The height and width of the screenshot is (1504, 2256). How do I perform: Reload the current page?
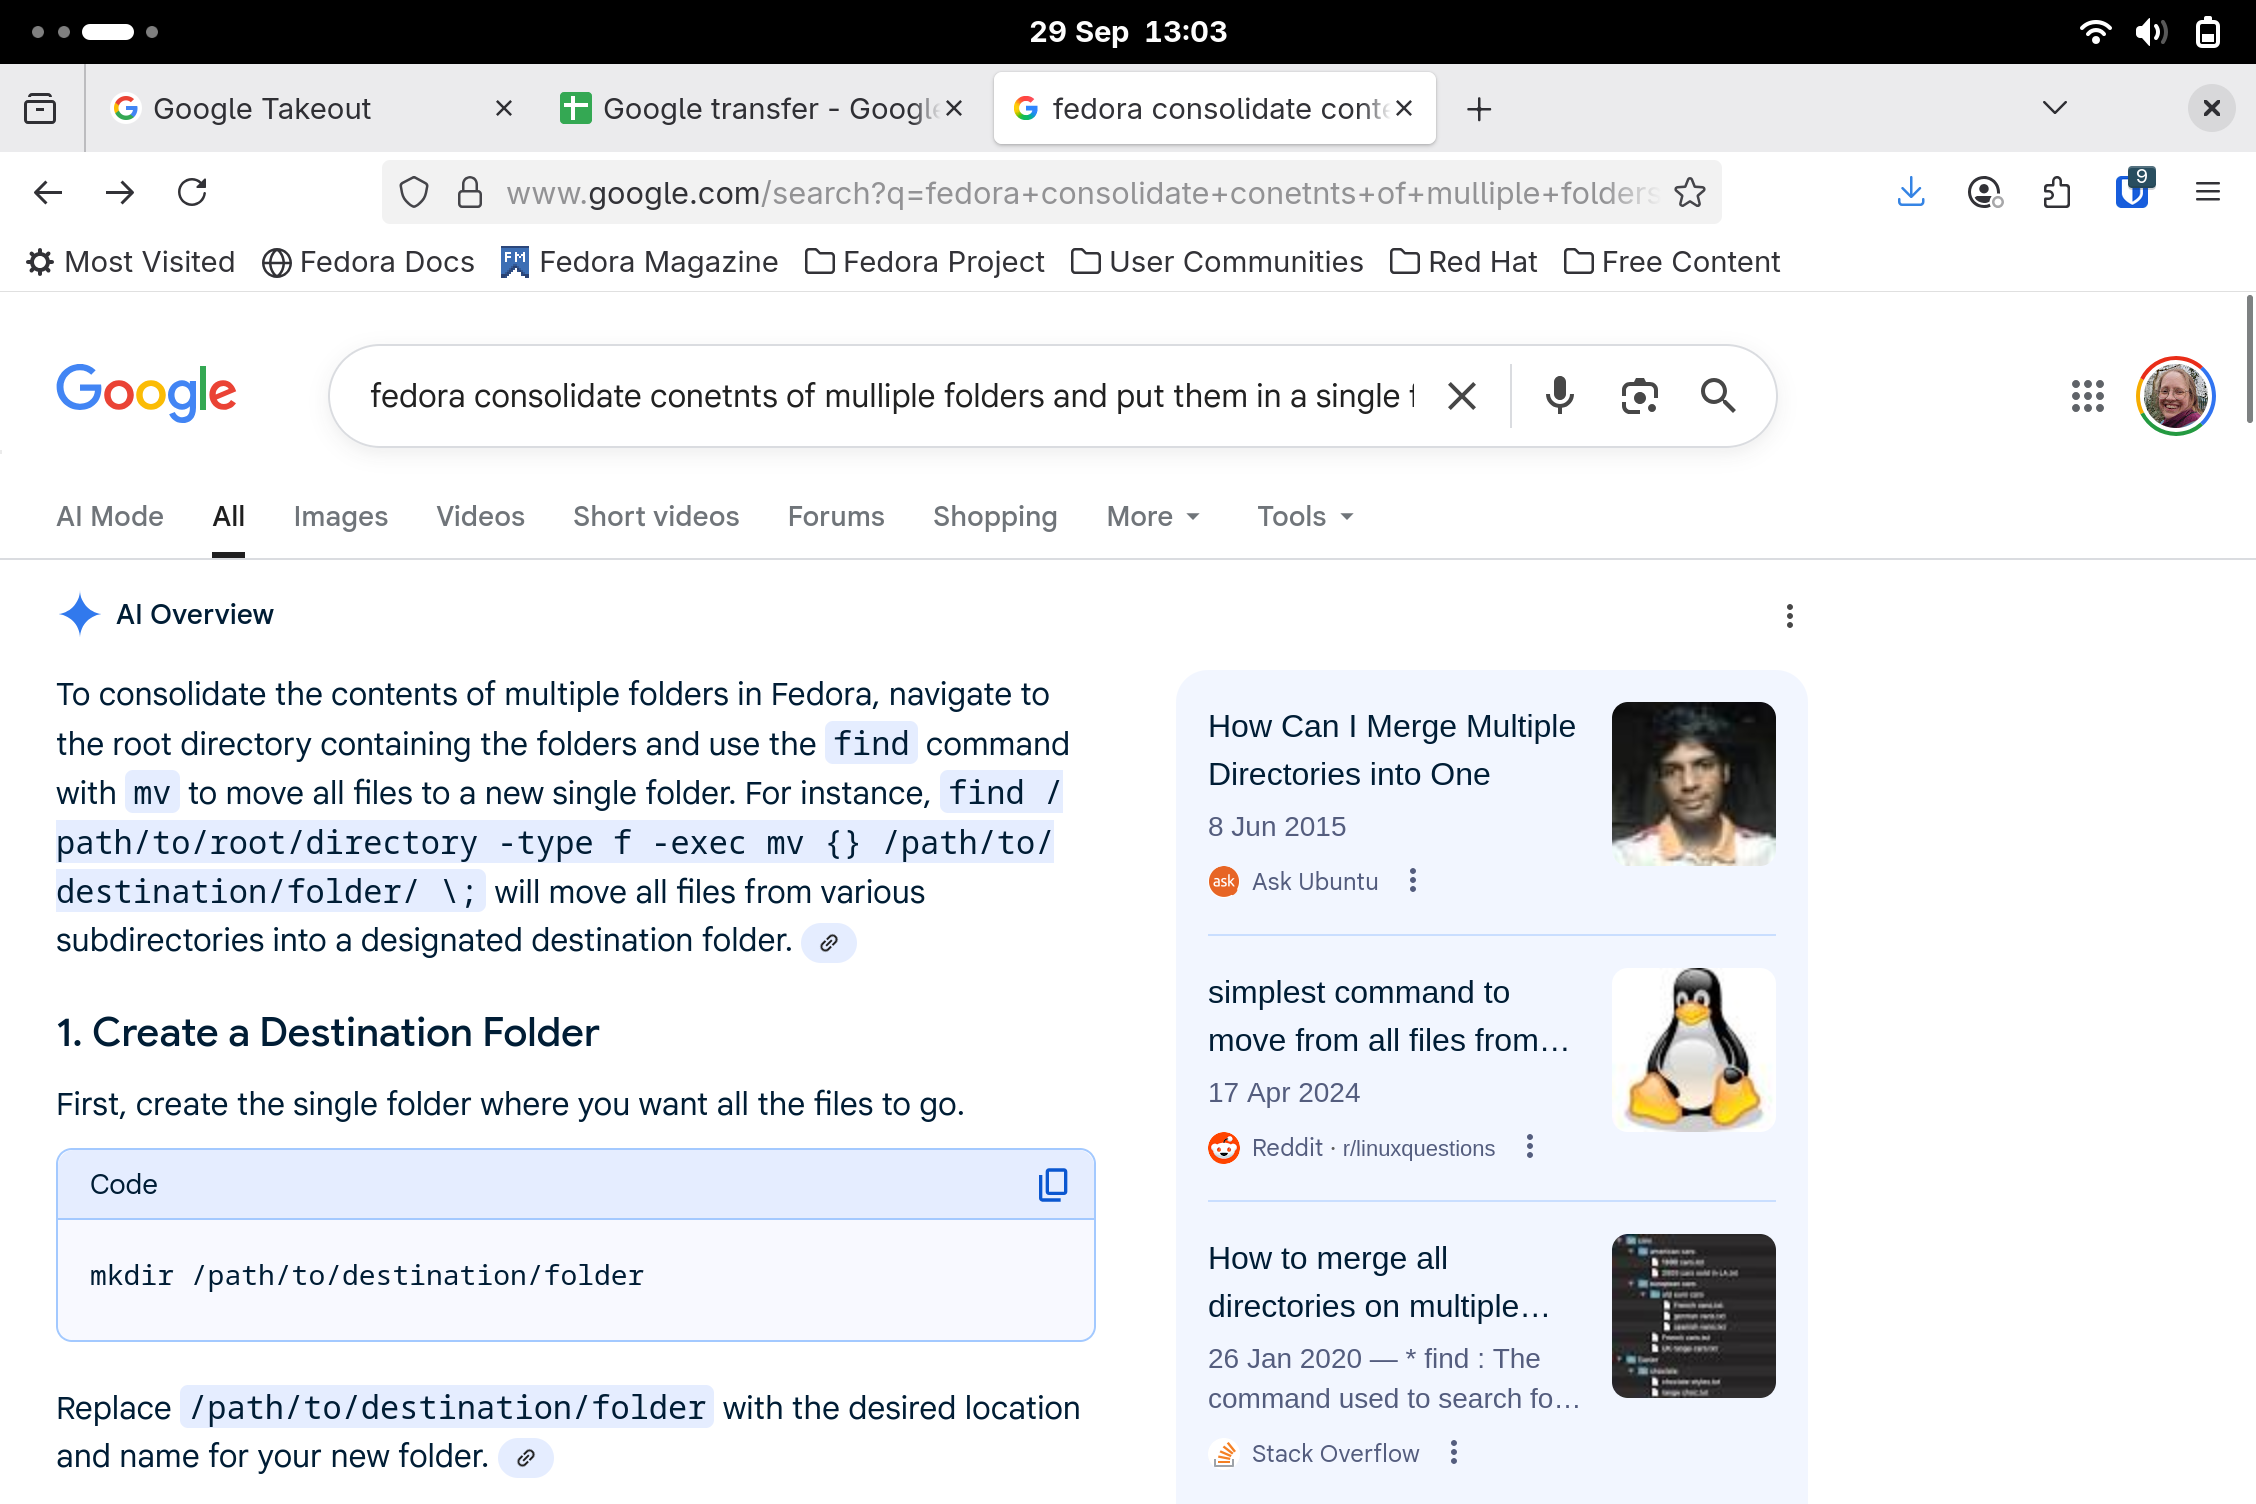(192, 192)
